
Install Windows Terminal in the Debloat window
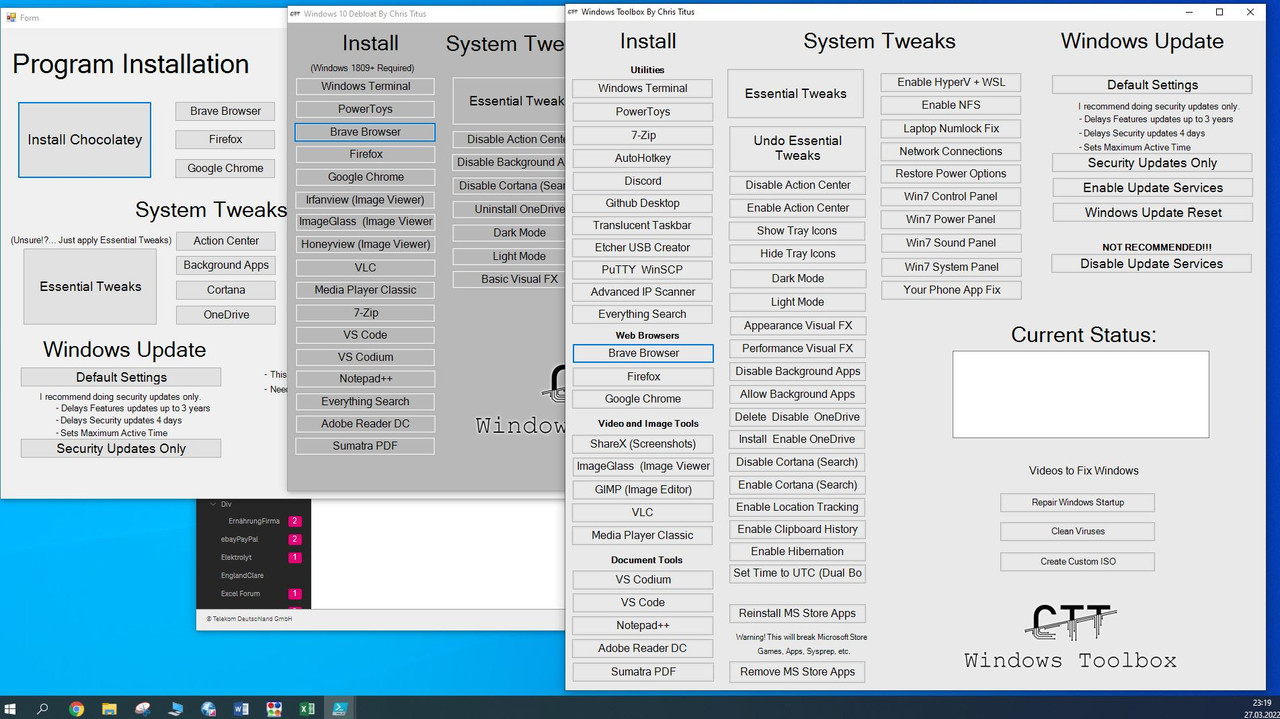(365, 86)
